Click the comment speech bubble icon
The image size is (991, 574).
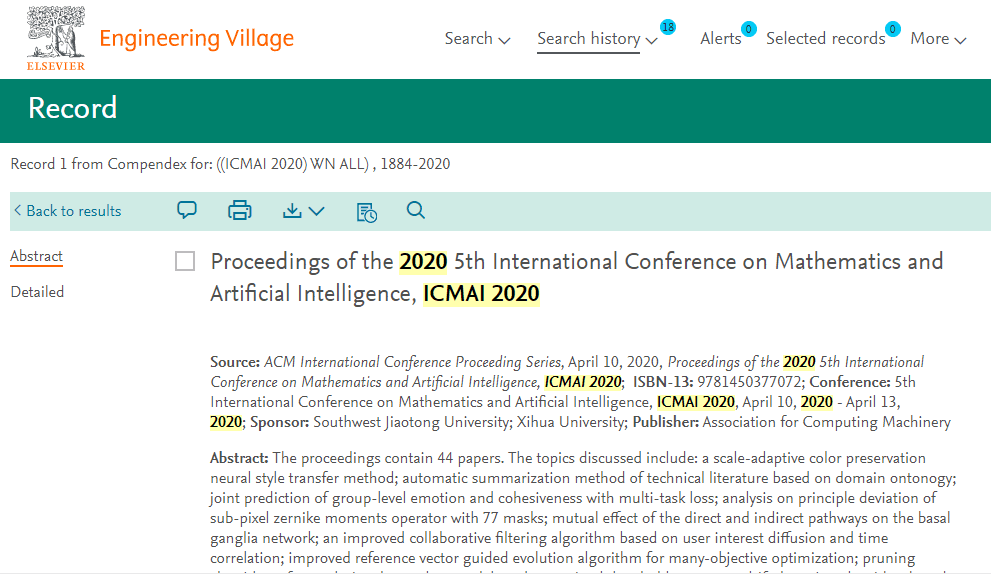[x=187, y=210]
